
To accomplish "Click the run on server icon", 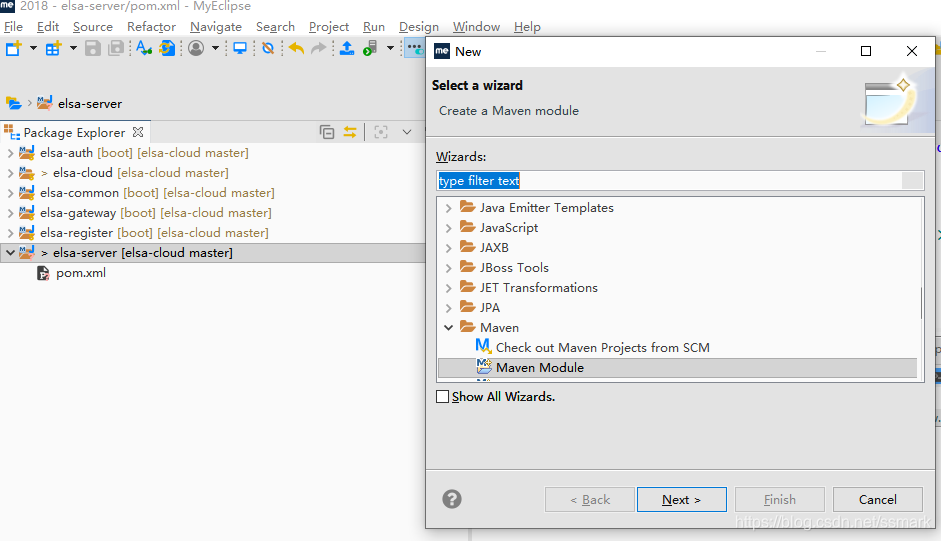I will coord(370,48).
